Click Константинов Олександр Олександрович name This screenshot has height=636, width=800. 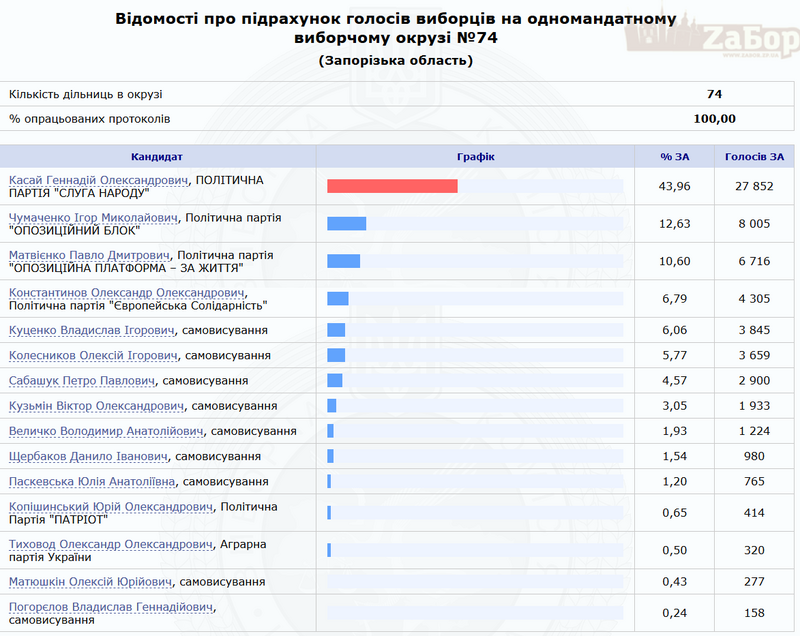pyautogui.click(x=126, y=292)
